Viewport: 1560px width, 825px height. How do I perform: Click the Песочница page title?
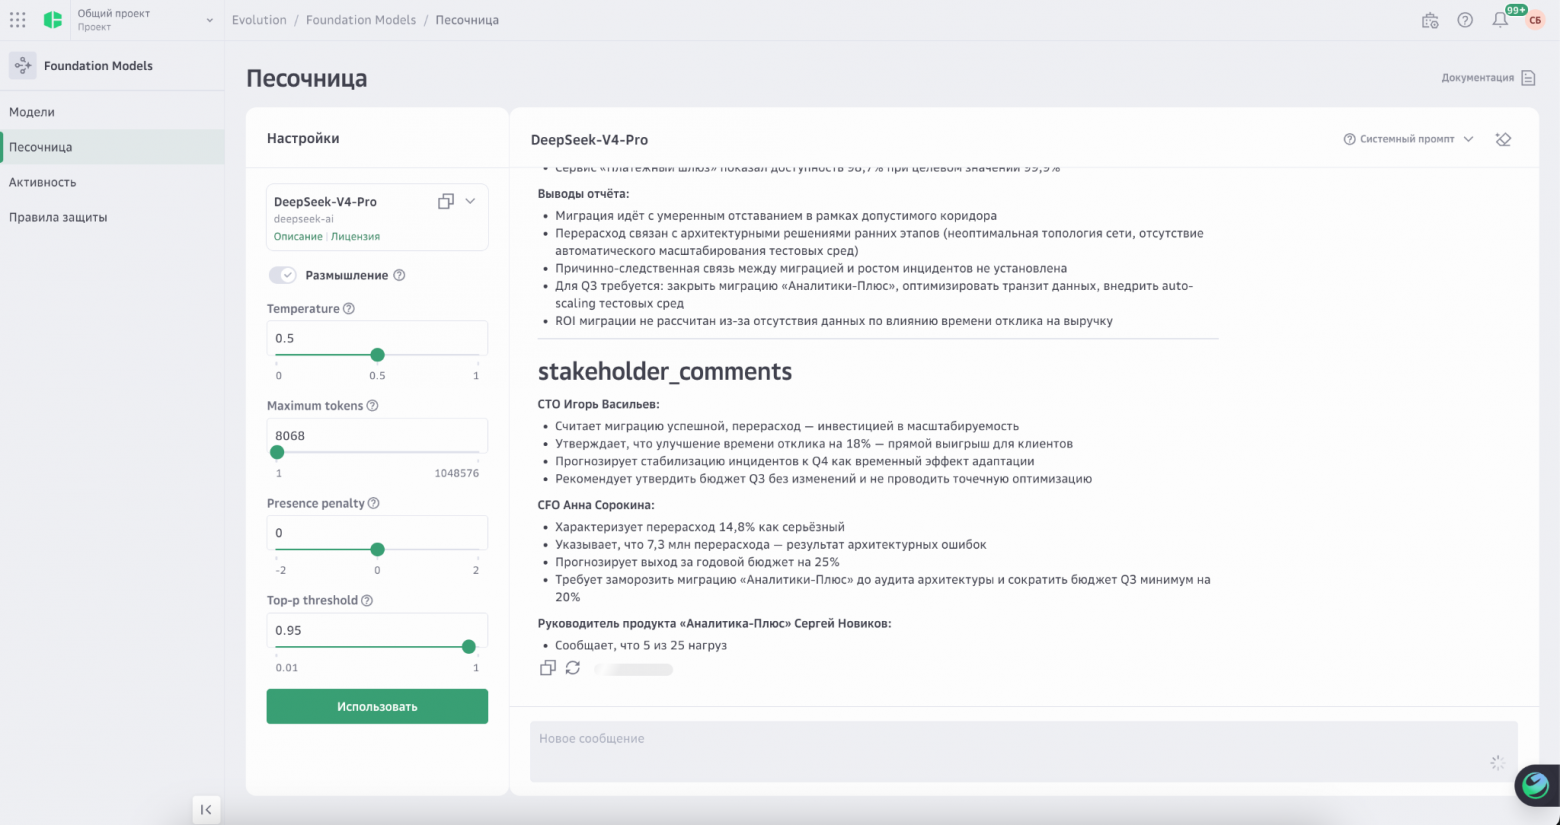(x=307, y=79)
